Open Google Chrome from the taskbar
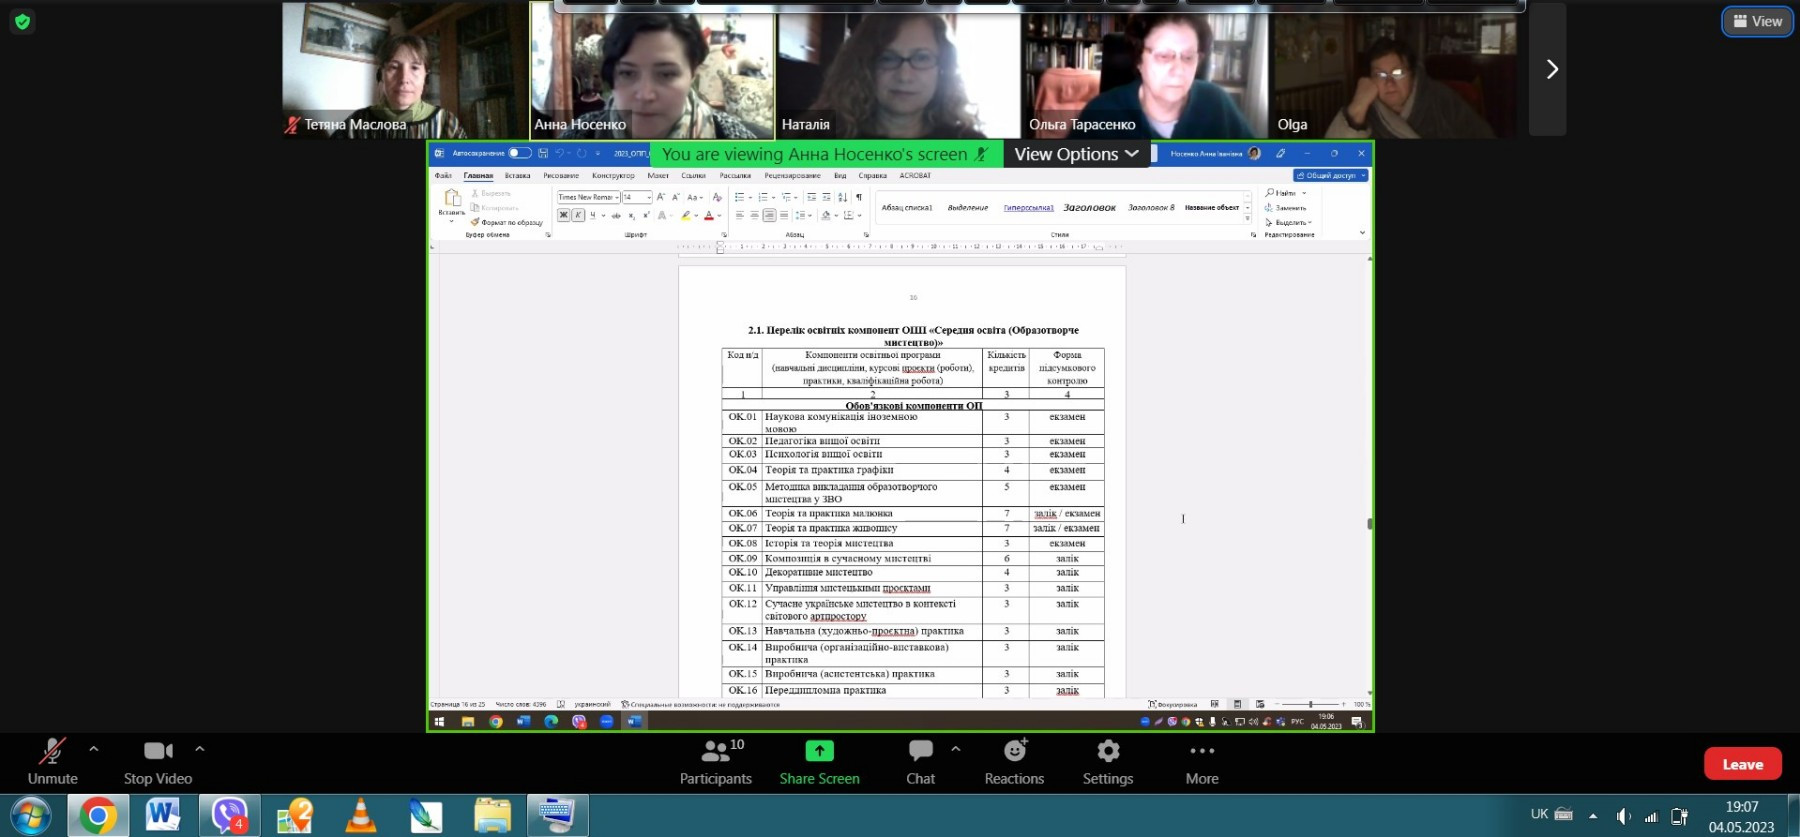Screen dimensions: 1800x837 98,816
